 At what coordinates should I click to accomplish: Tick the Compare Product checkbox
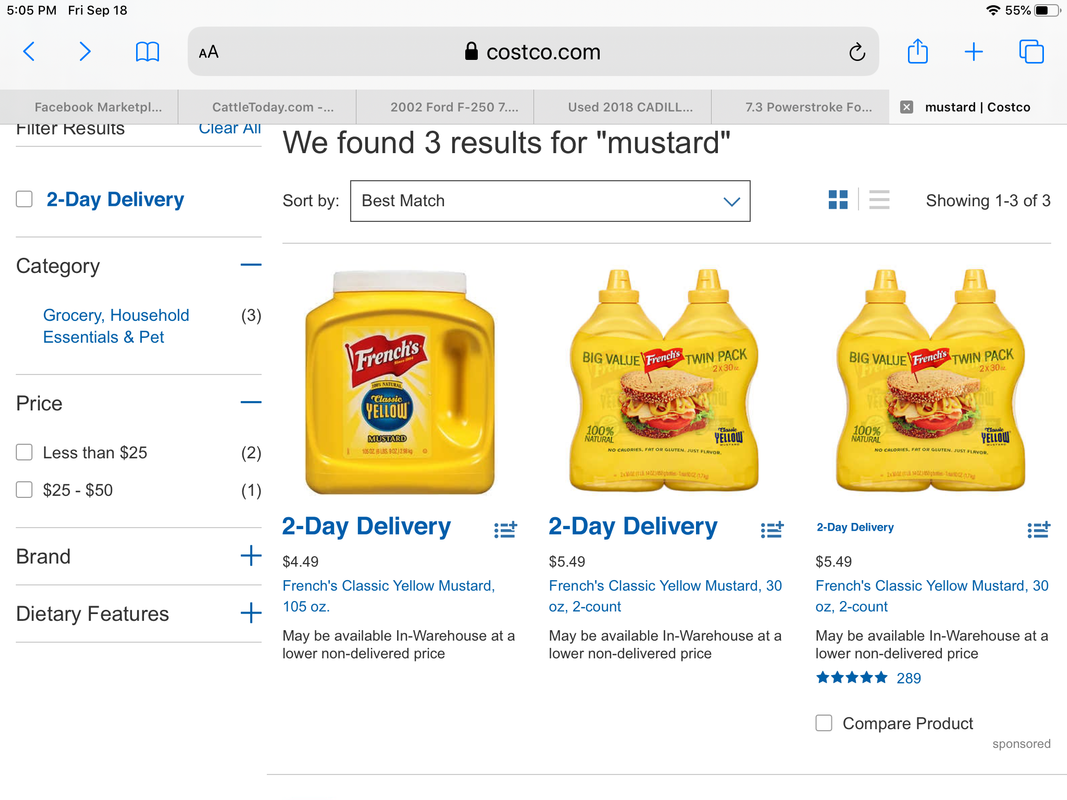823,723
